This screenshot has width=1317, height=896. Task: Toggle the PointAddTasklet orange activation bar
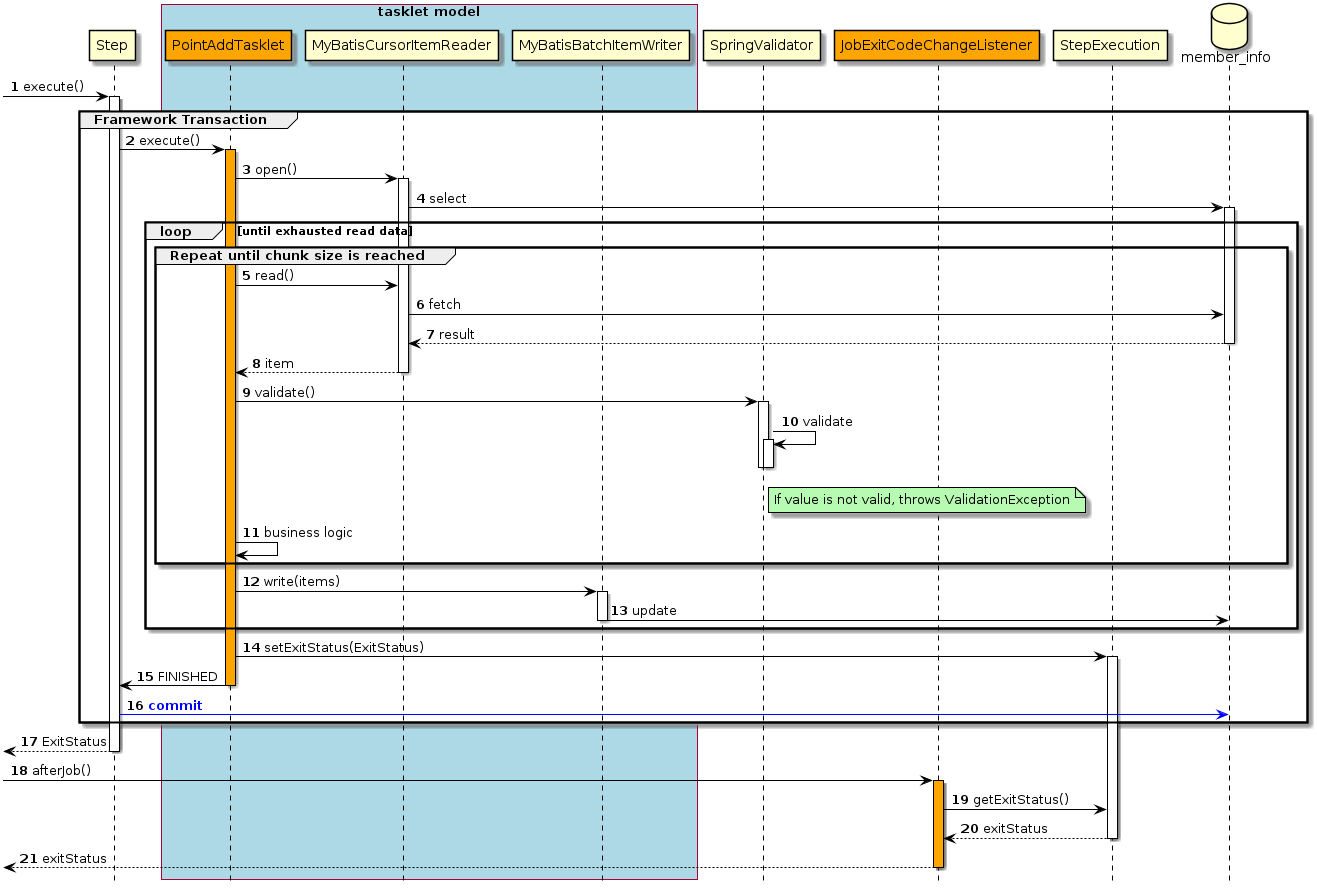(231, 400)
